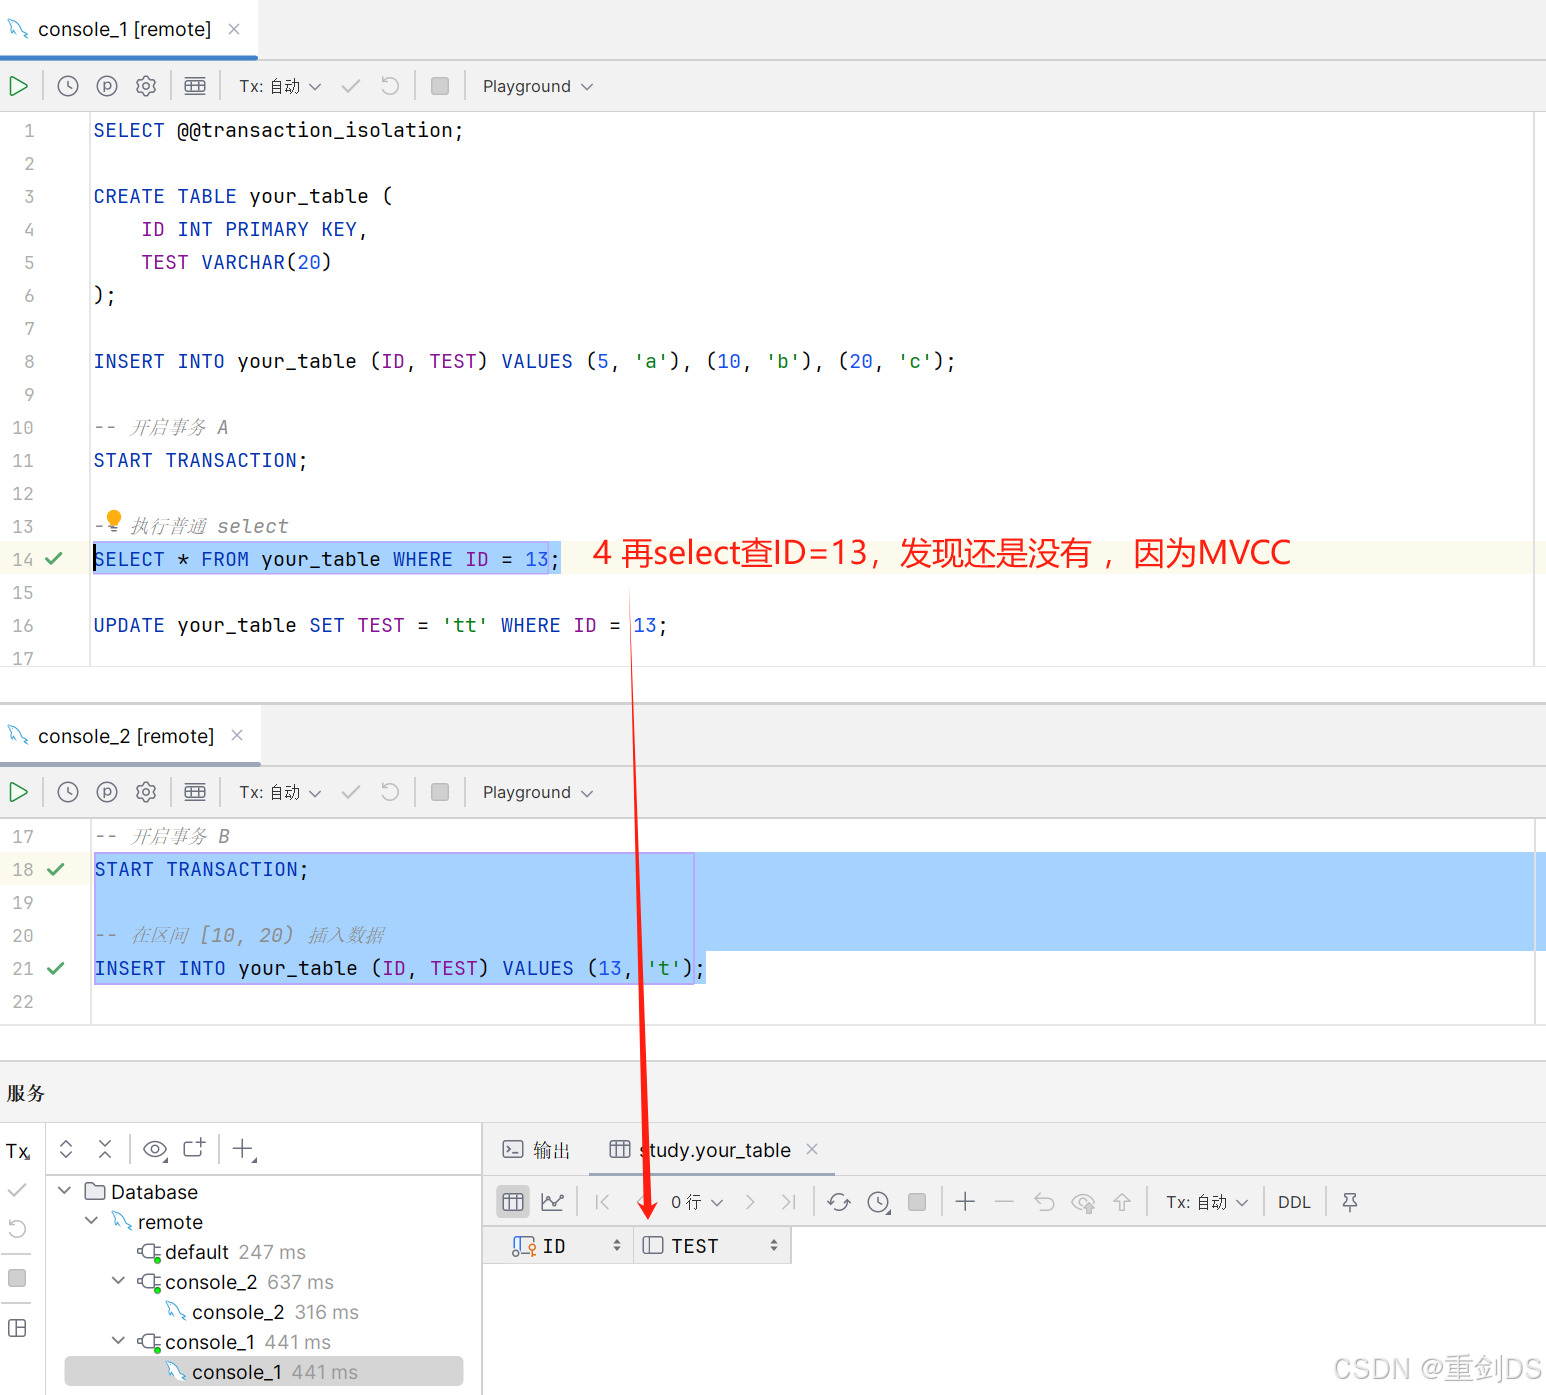Stop execution button in console_1 toolbar
The height and width of the screenshot is (1395, 1546).
coord(440,86)
